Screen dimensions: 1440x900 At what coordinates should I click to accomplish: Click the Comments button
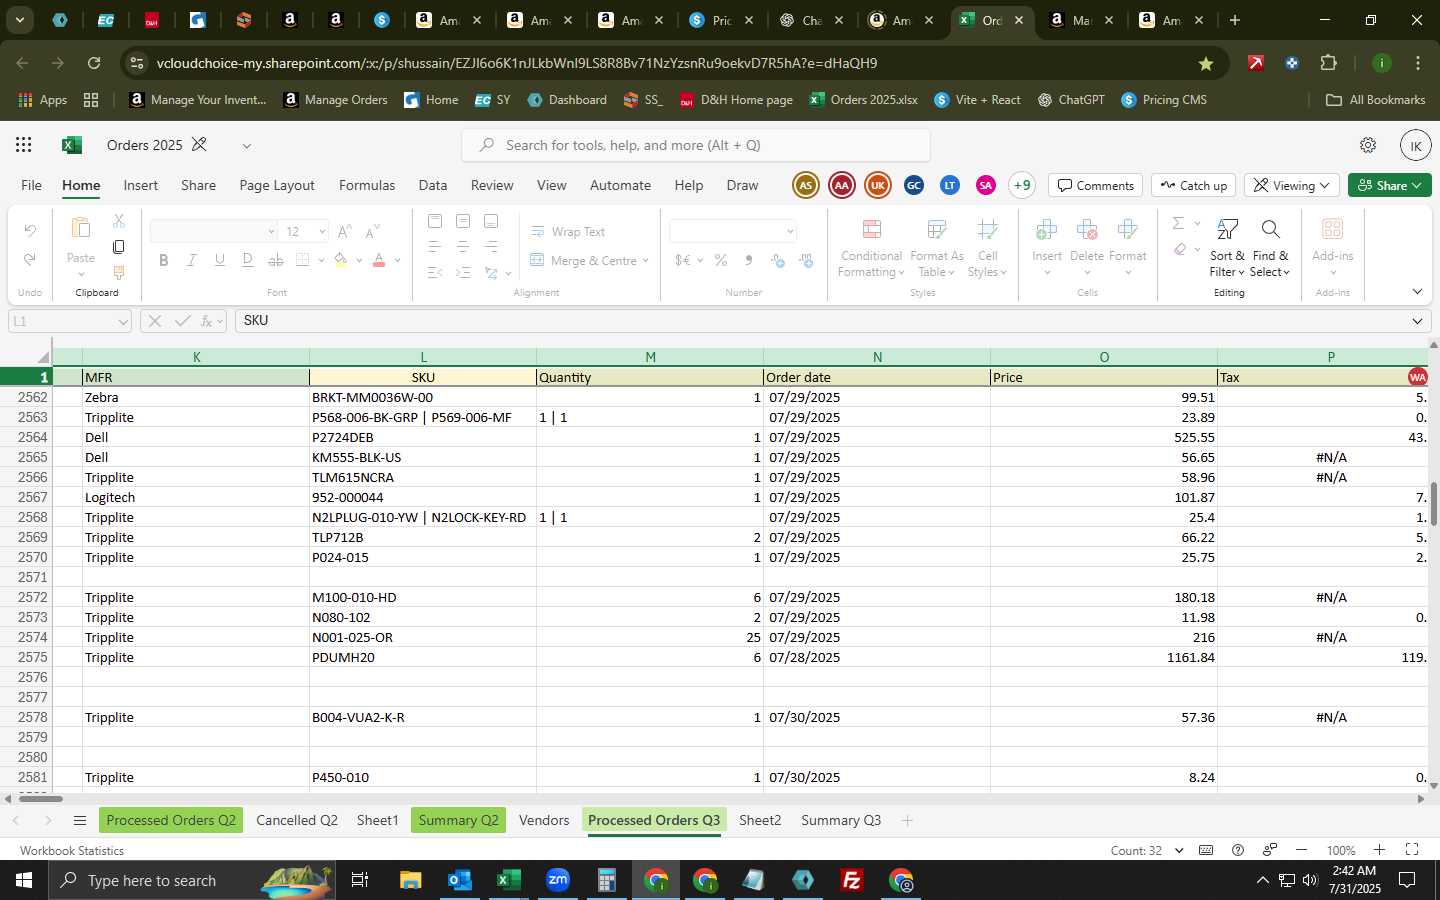click(1096, 185)
